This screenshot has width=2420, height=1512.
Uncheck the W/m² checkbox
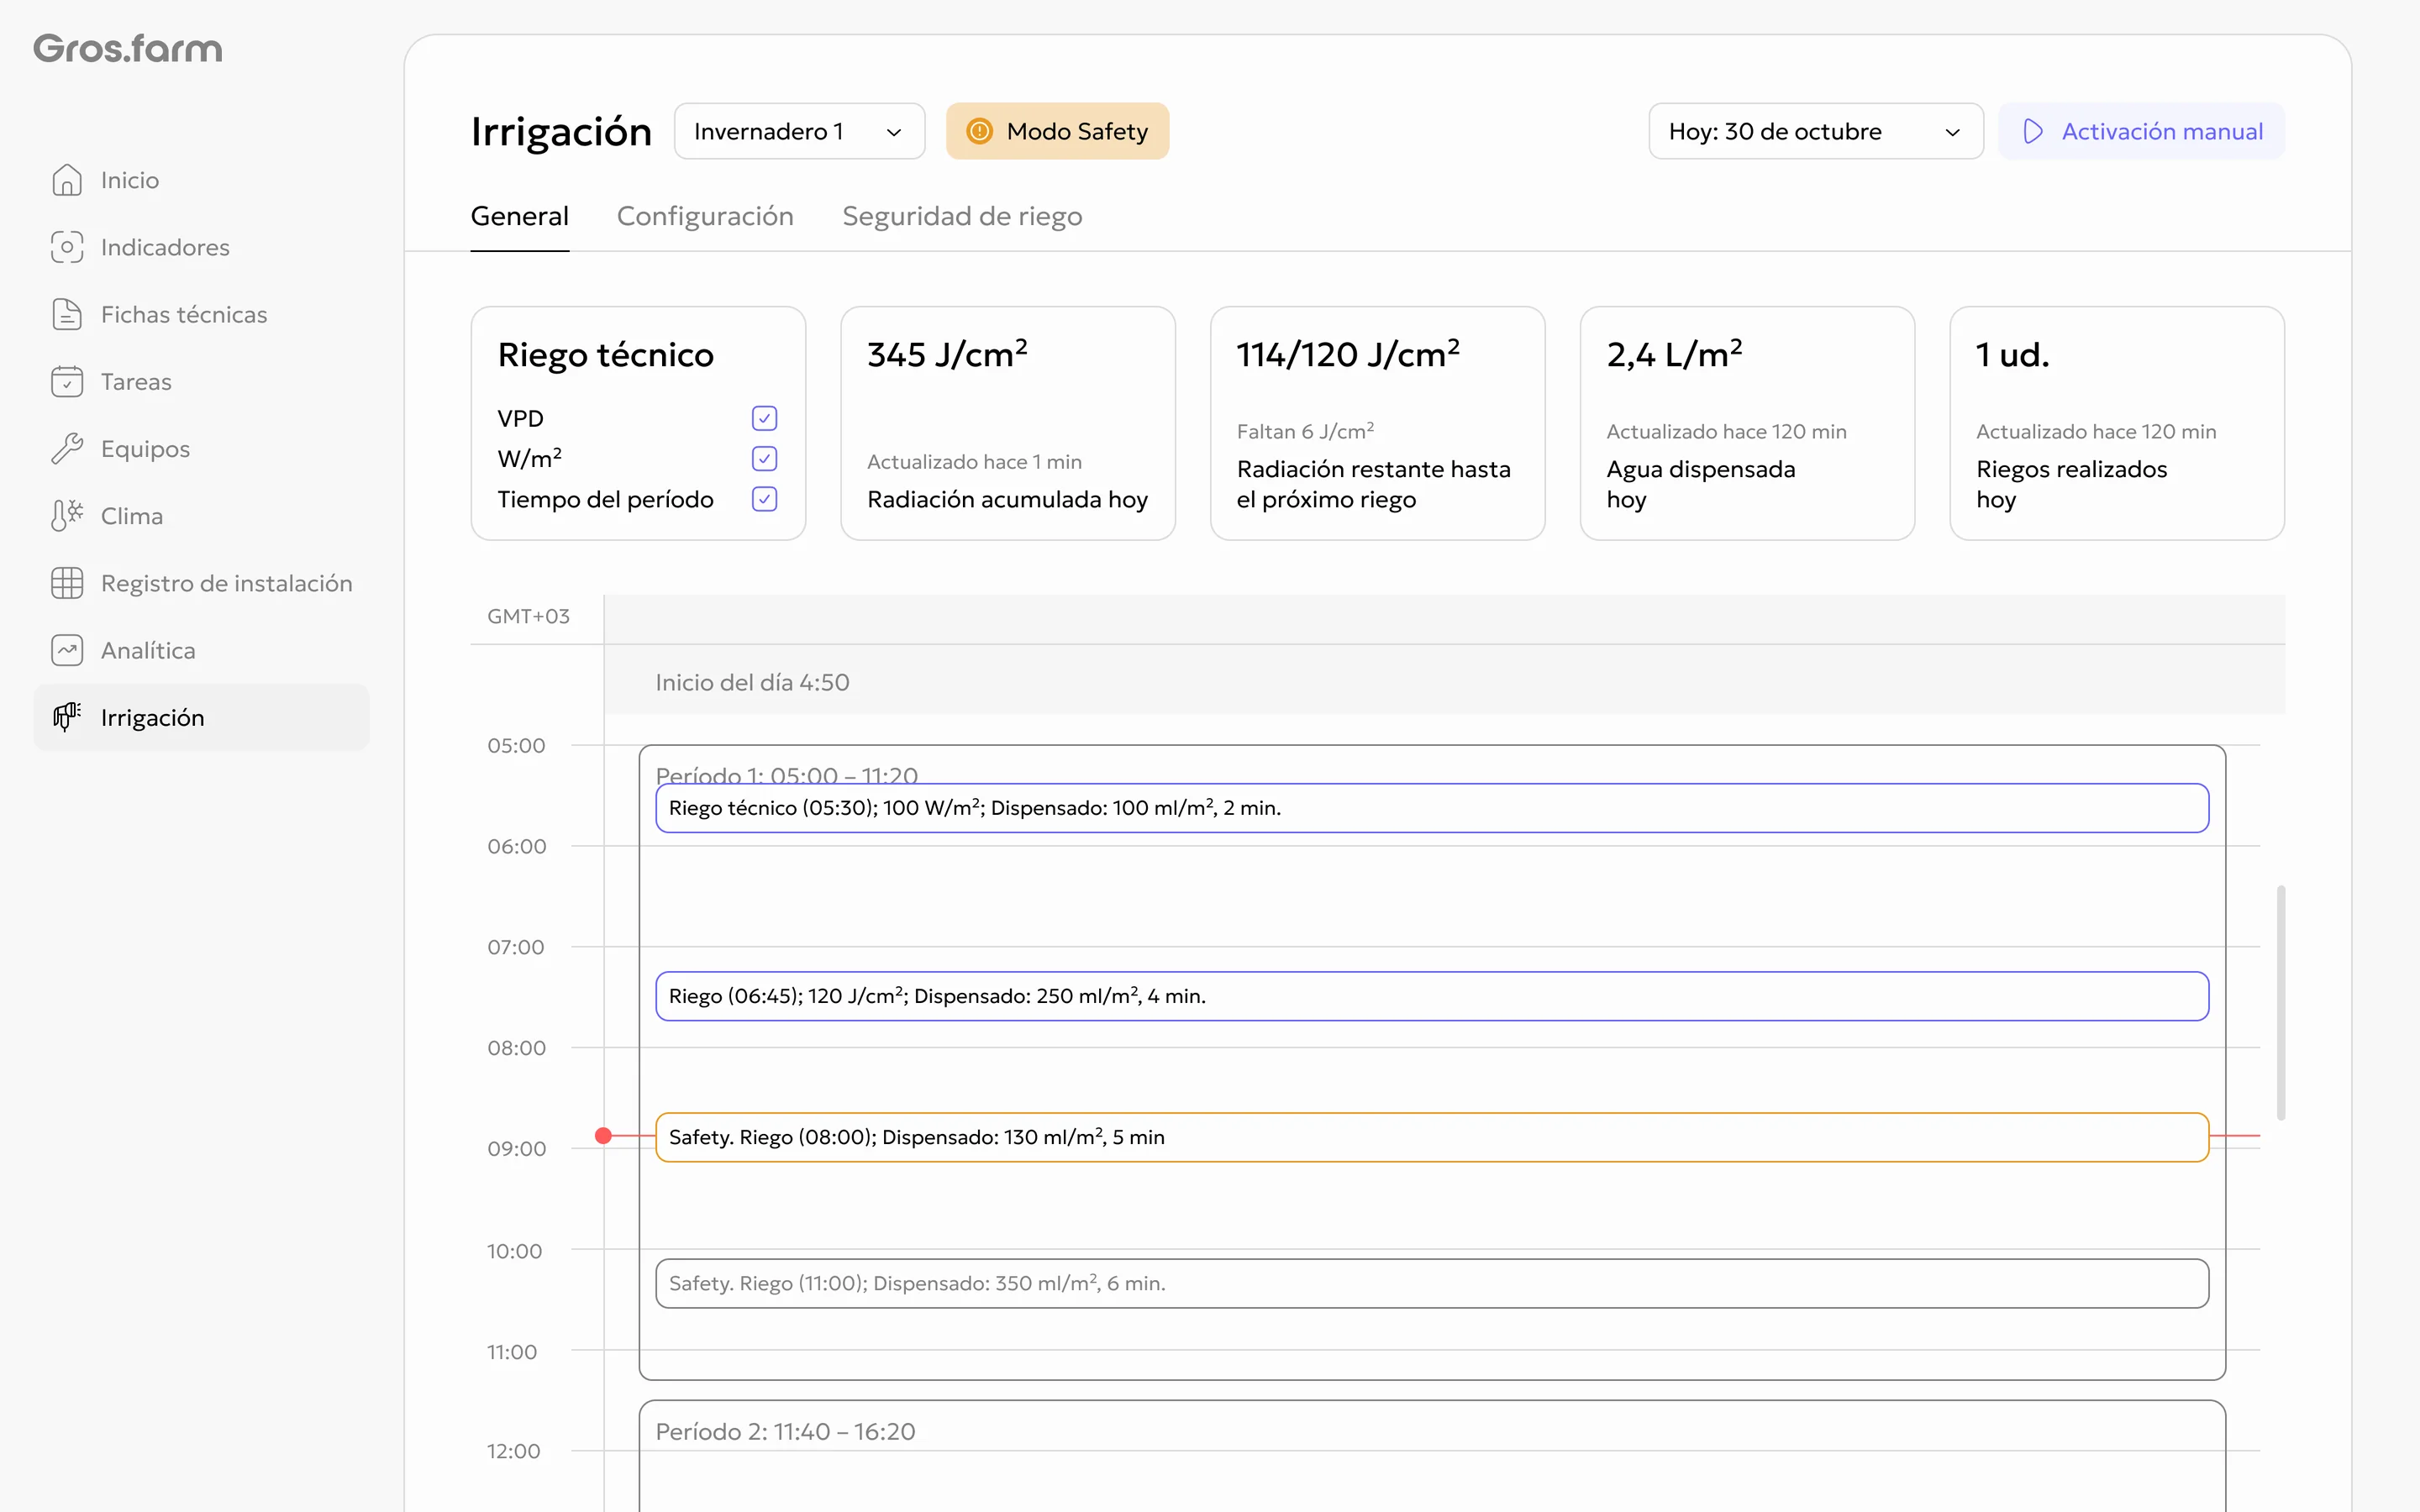[764, 459]
